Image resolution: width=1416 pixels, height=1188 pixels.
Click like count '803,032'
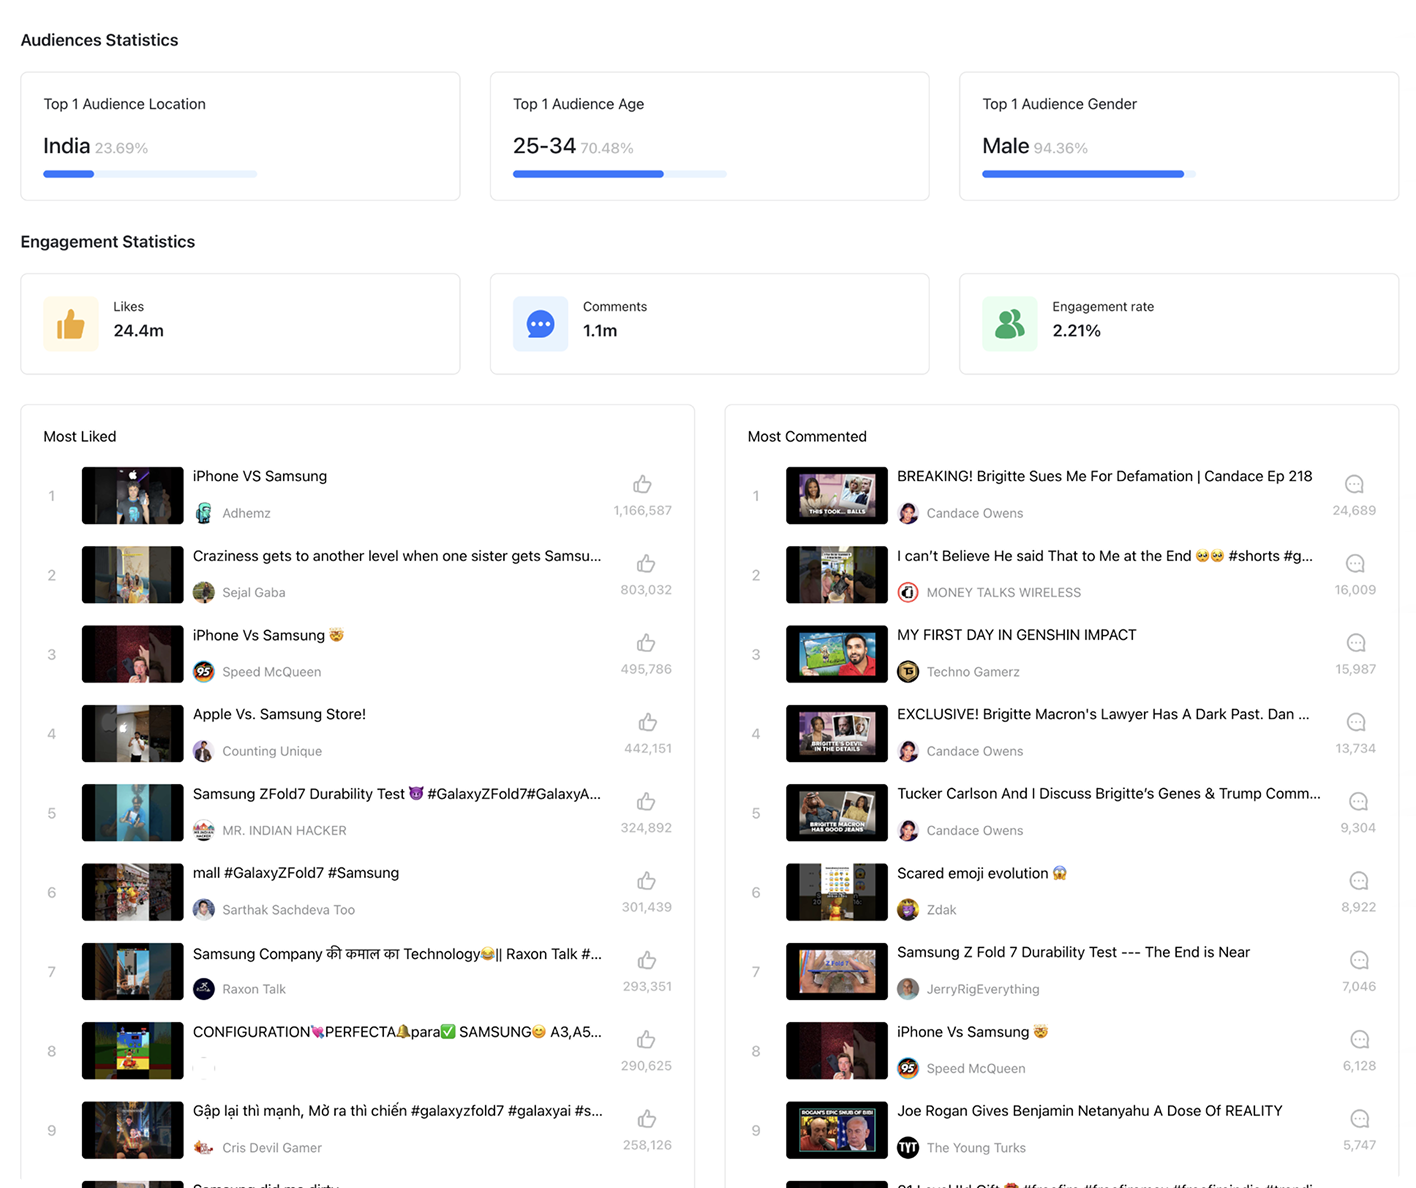[646, 590]
